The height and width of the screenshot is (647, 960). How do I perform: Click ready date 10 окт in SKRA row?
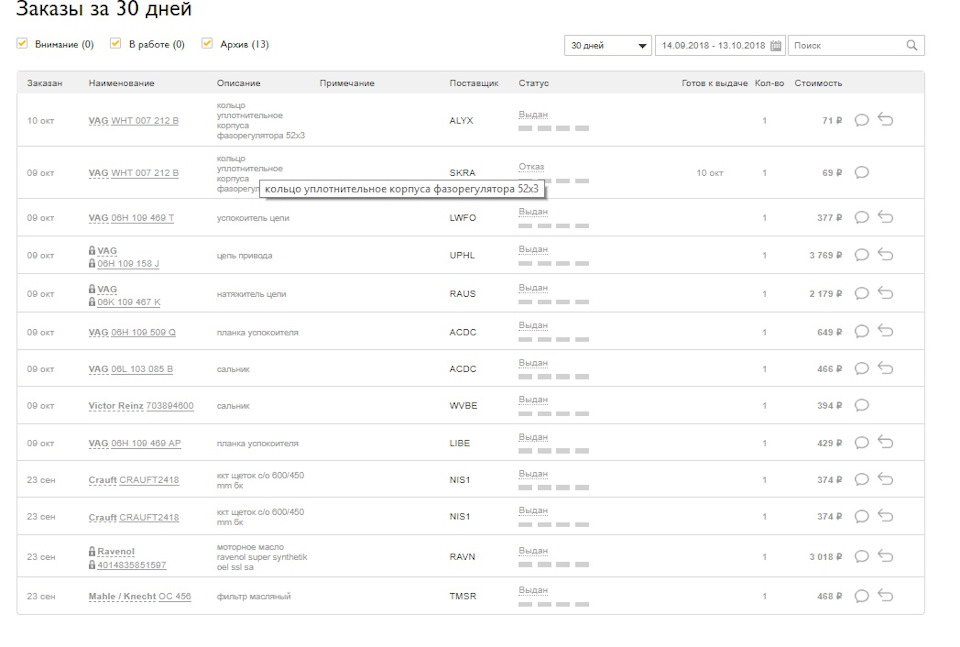[x=710, y=173]
